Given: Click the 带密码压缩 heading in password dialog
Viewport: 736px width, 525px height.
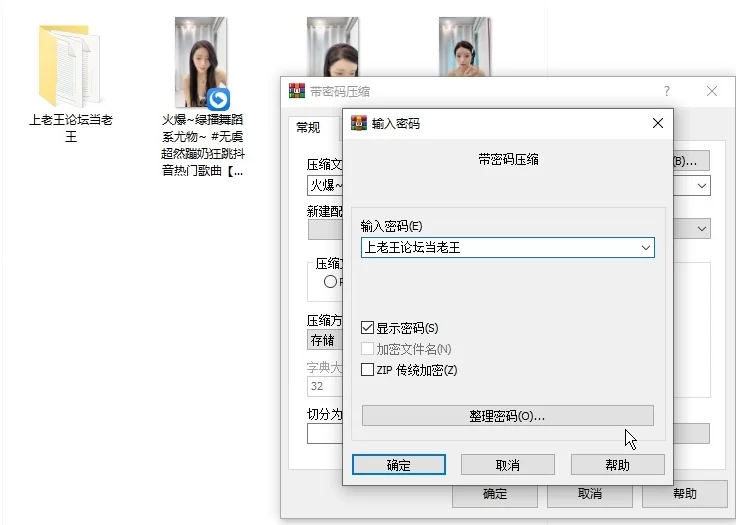Looking at the screenshot, I should [x=508, y=160].
